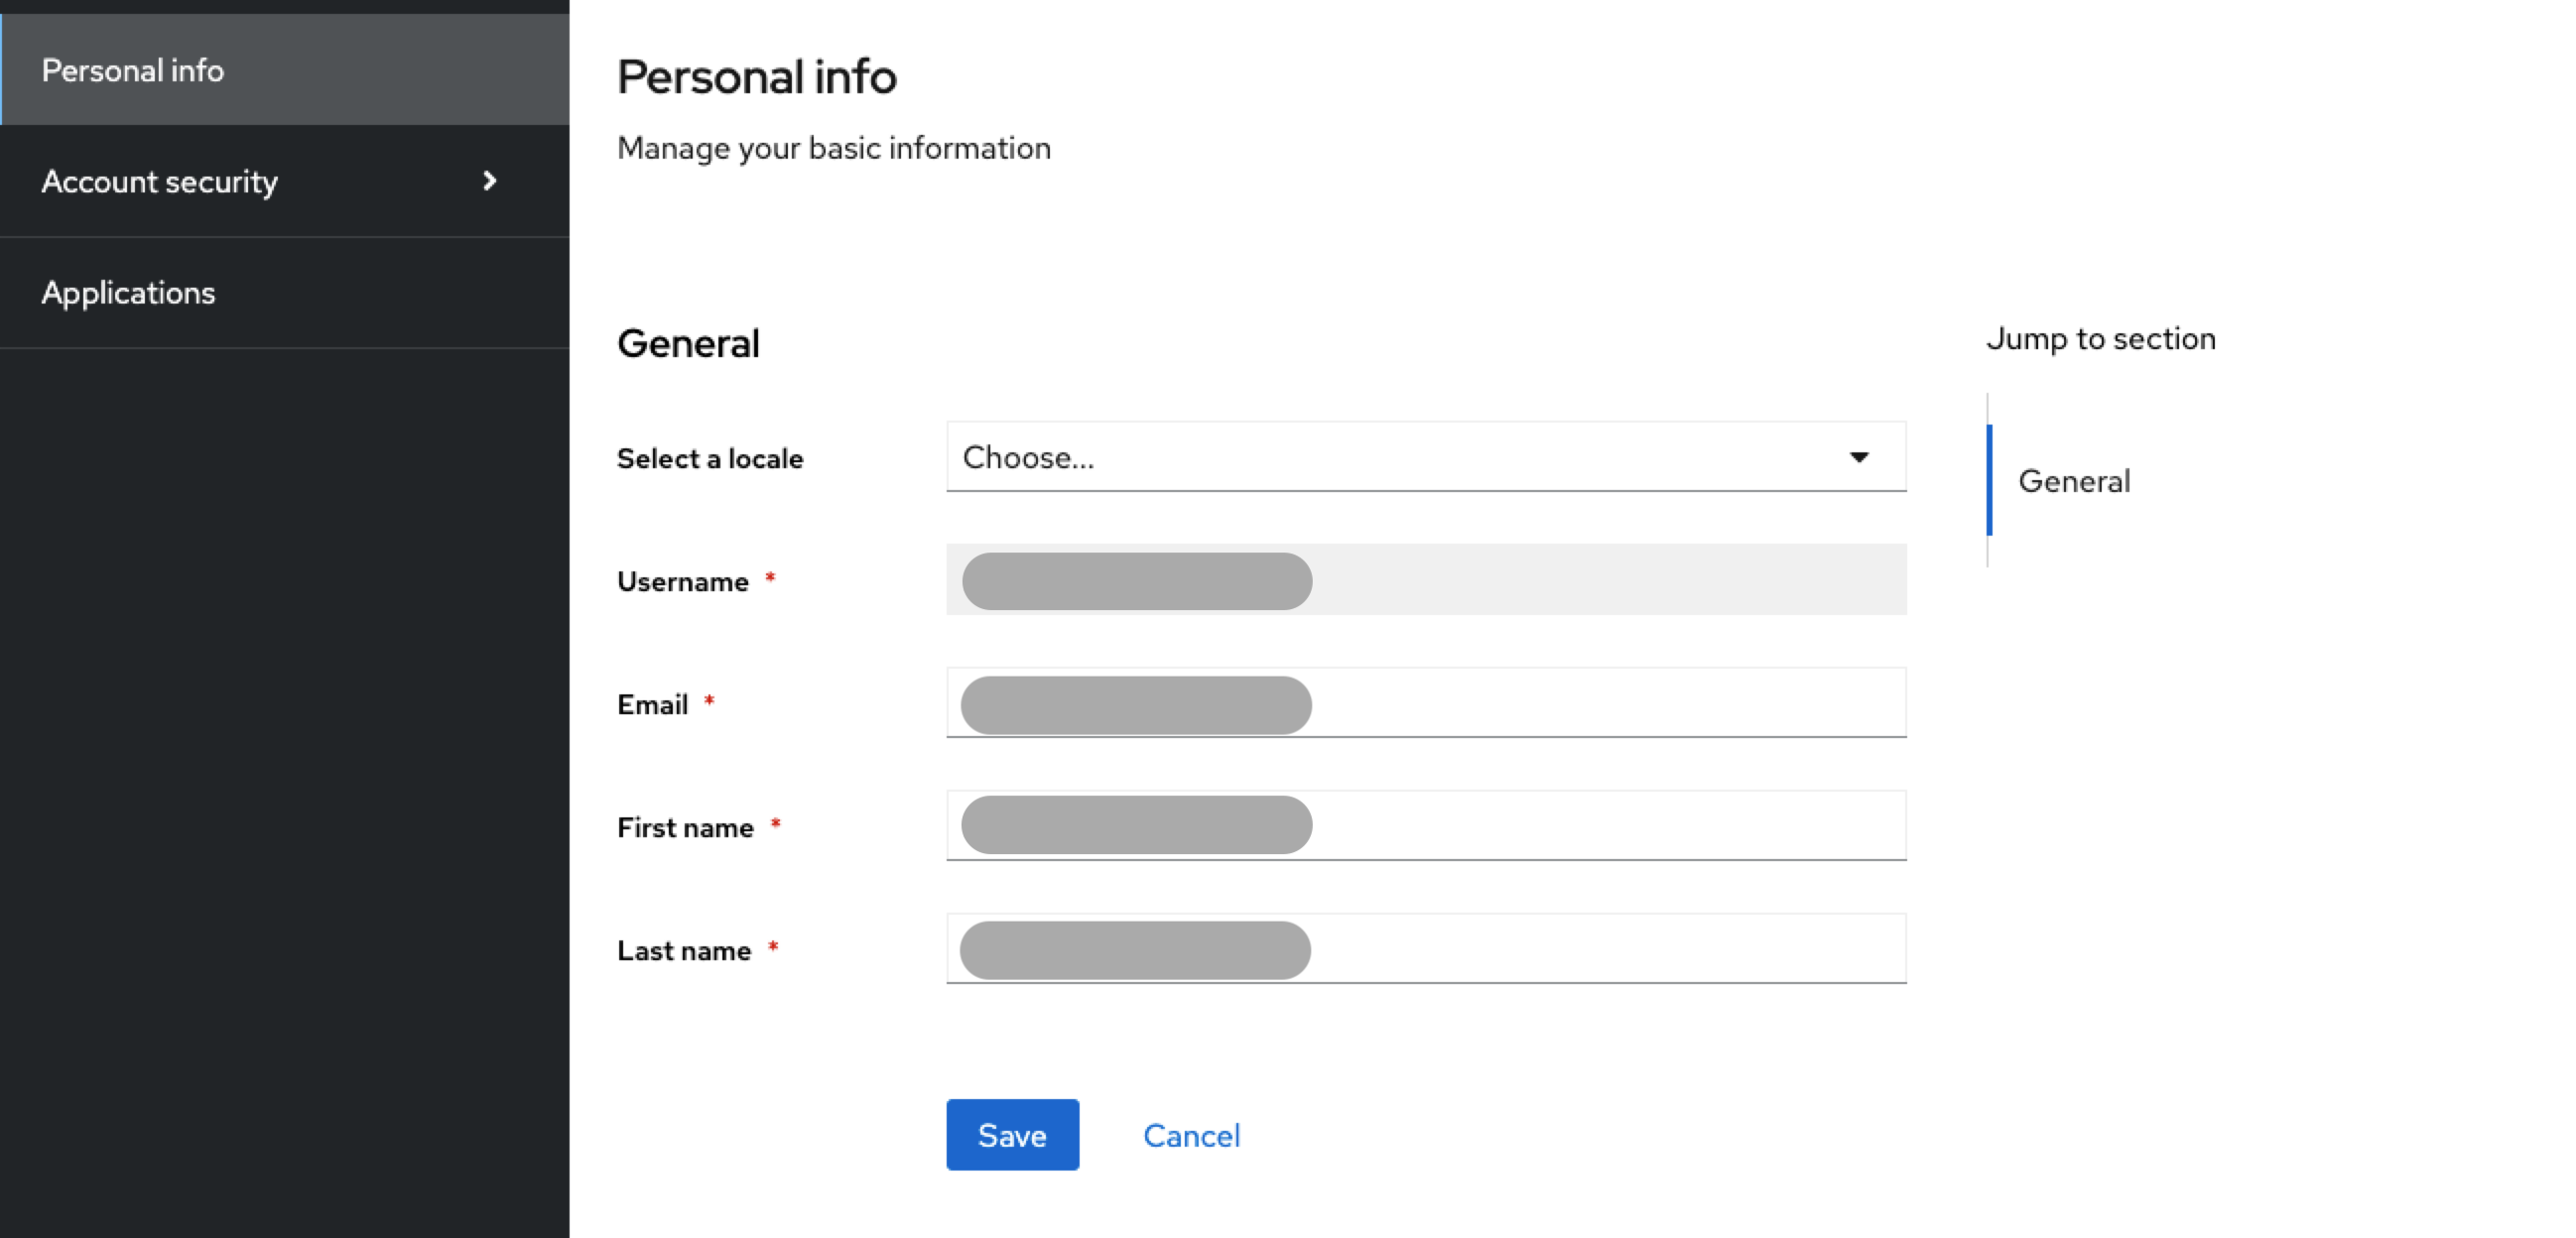Viewport: 2576px width, 1238px height.
Task: Click the Last name field label
Action: tap(683, 951)
